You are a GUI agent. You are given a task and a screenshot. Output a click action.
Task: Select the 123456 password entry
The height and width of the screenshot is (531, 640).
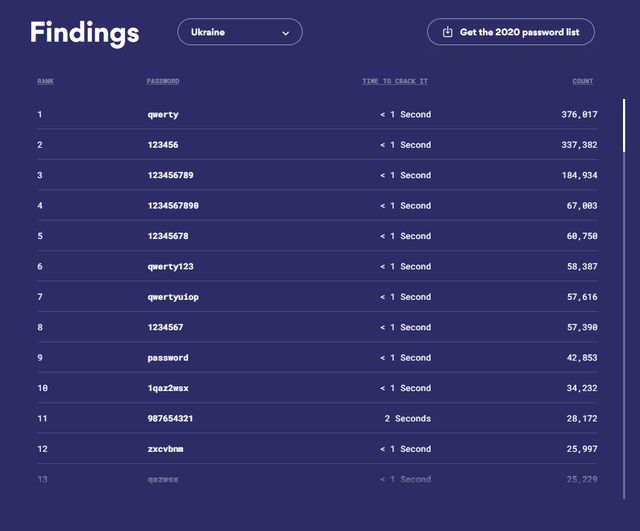click(163, 145)
